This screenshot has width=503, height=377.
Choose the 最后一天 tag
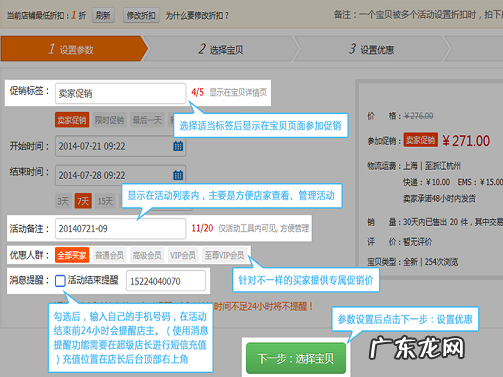coord(147,120)
